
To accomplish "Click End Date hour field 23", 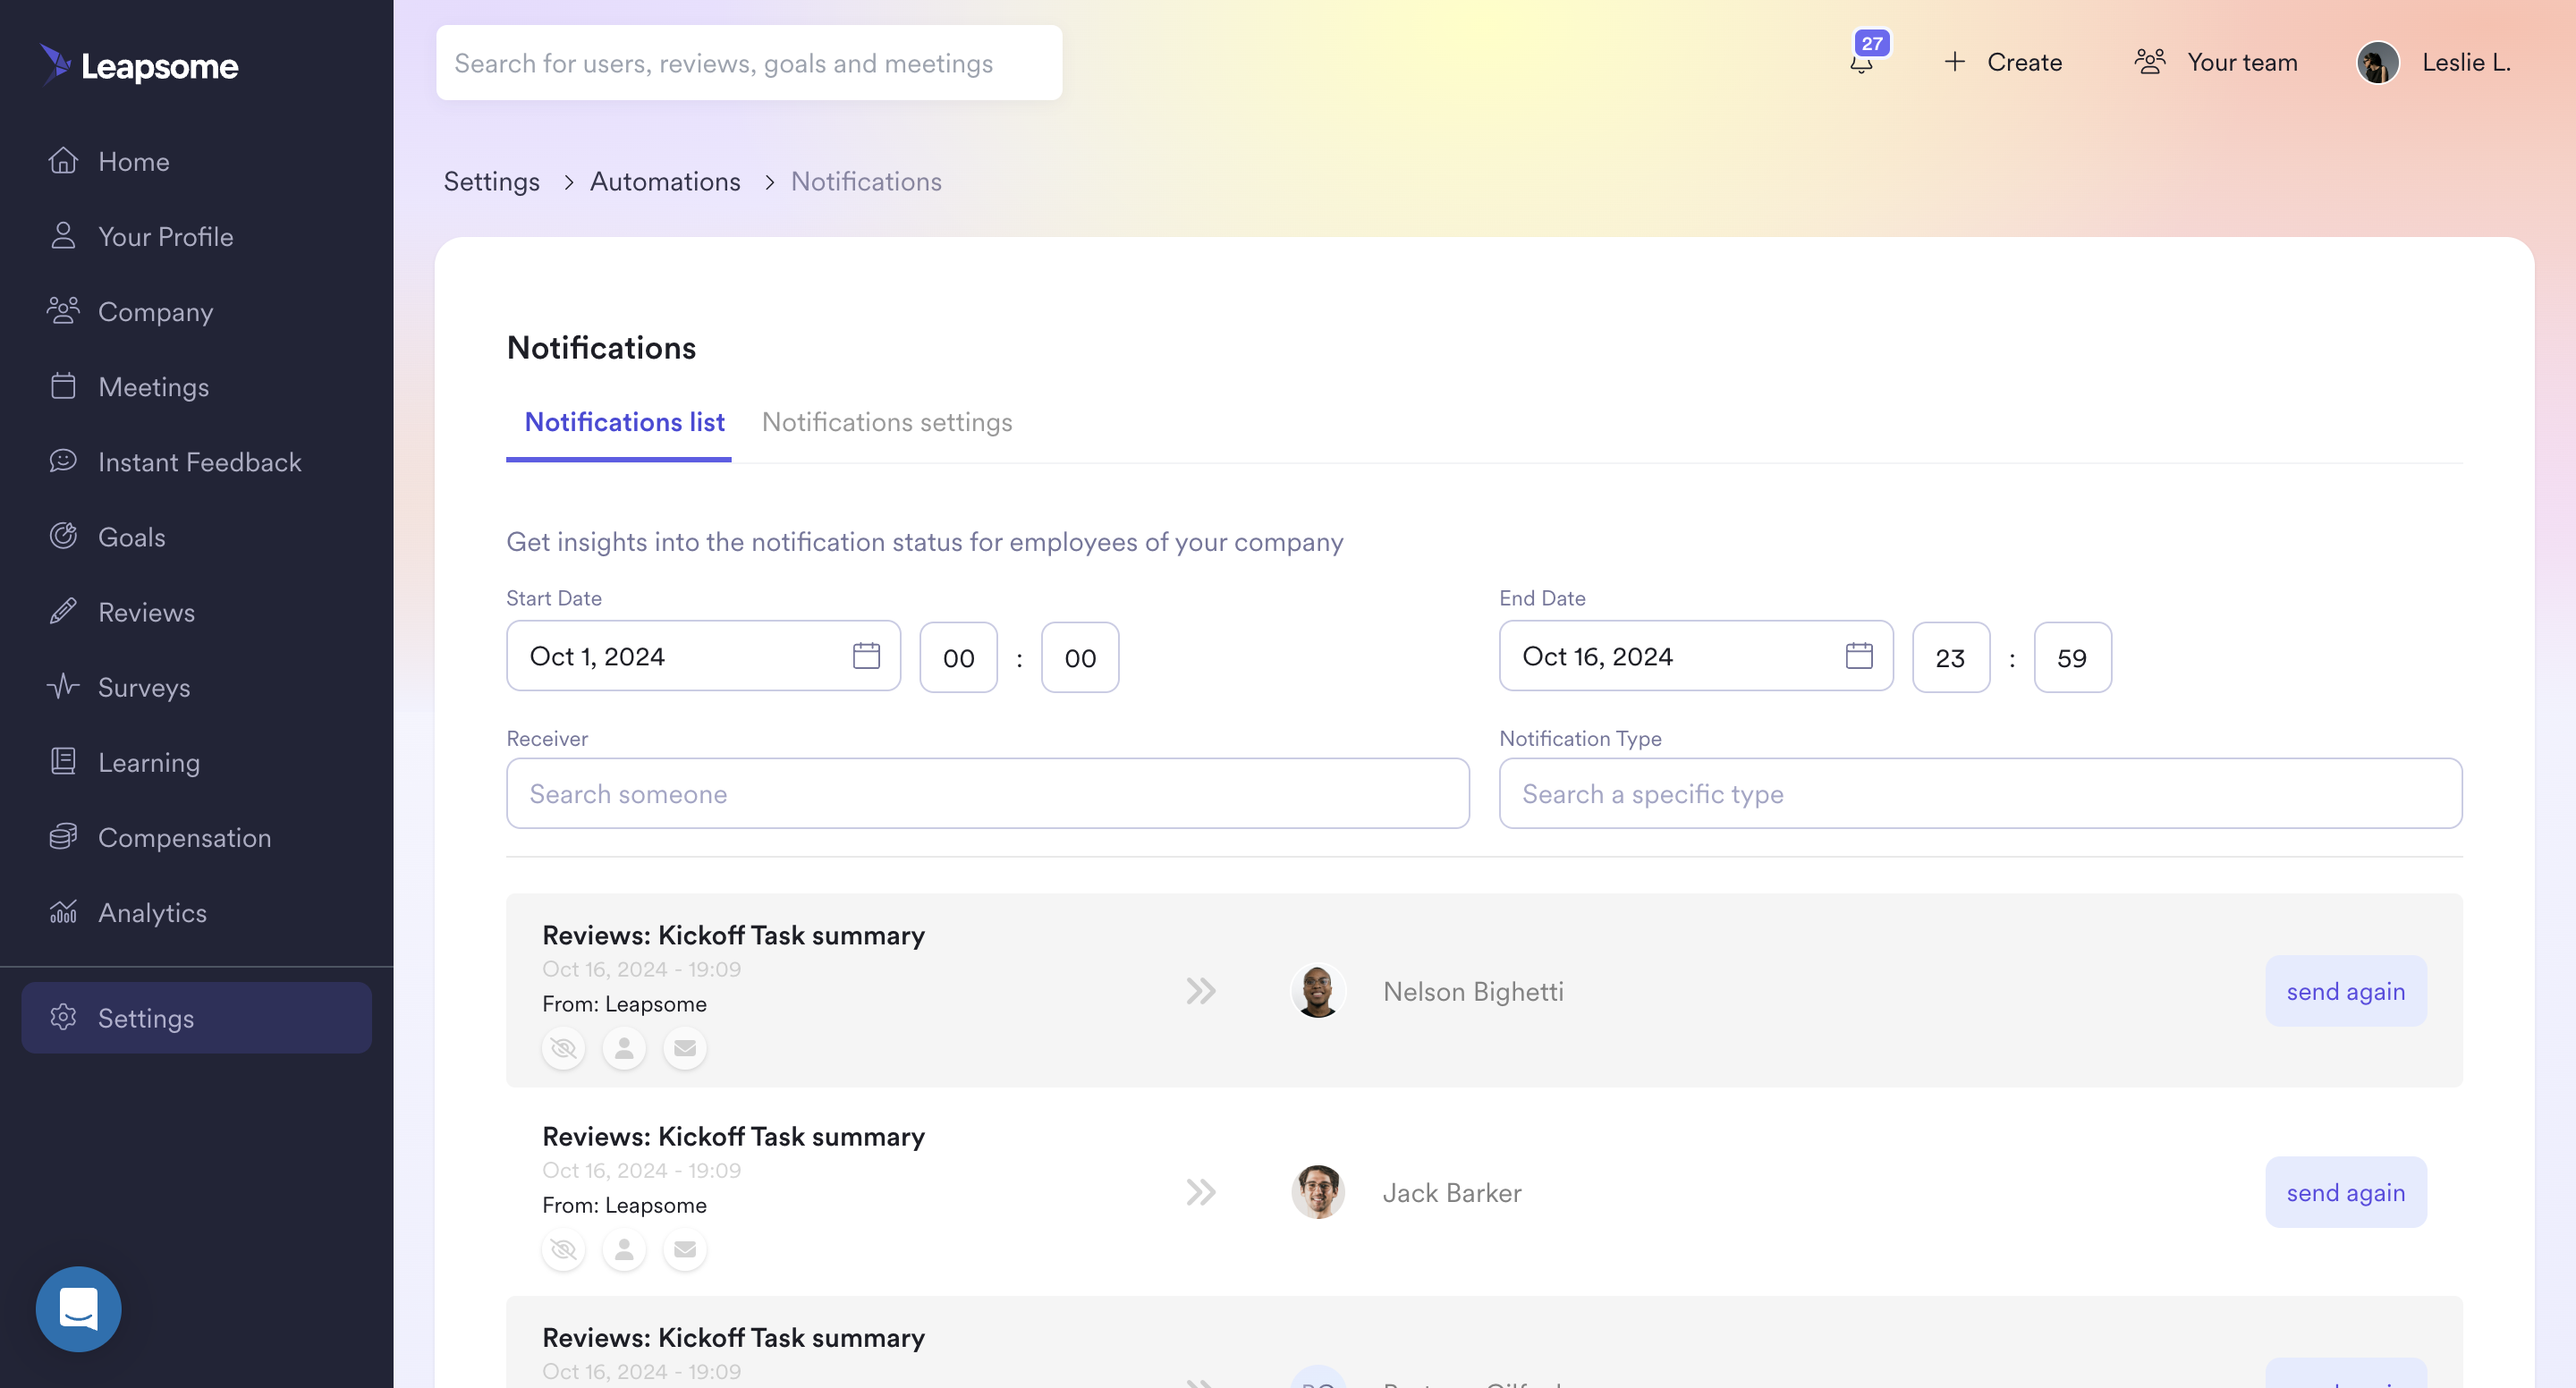I will [x=1951, y=658].
